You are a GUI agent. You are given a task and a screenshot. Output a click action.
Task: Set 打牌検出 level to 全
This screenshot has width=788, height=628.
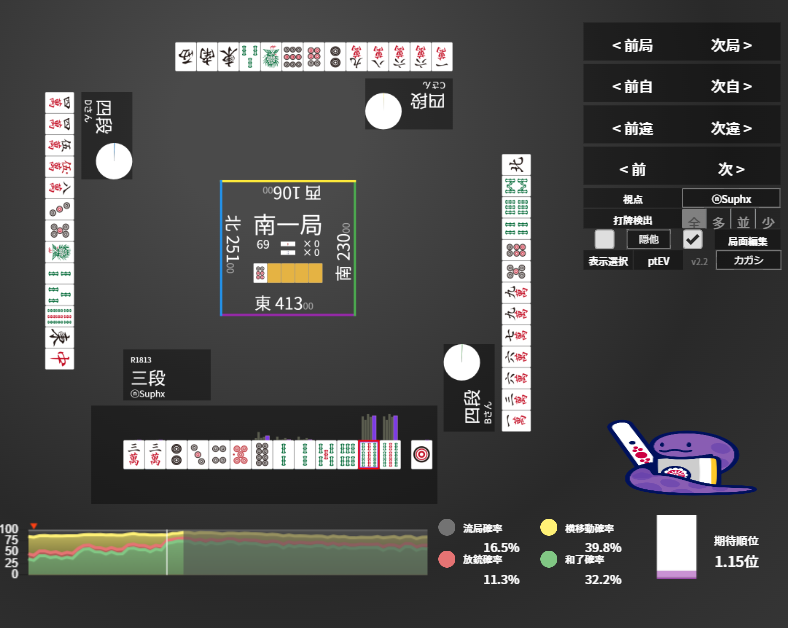coord(694,220)
